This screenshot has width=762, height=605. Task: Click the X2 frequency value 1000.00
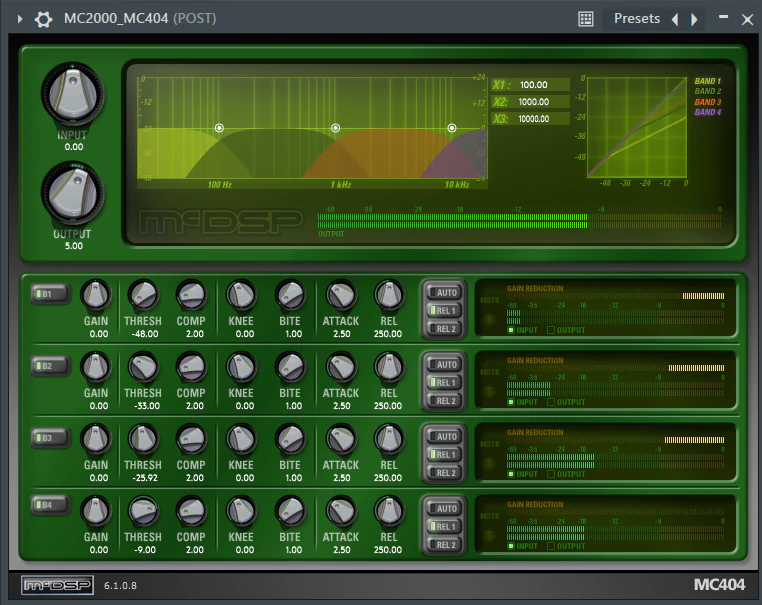533,102
